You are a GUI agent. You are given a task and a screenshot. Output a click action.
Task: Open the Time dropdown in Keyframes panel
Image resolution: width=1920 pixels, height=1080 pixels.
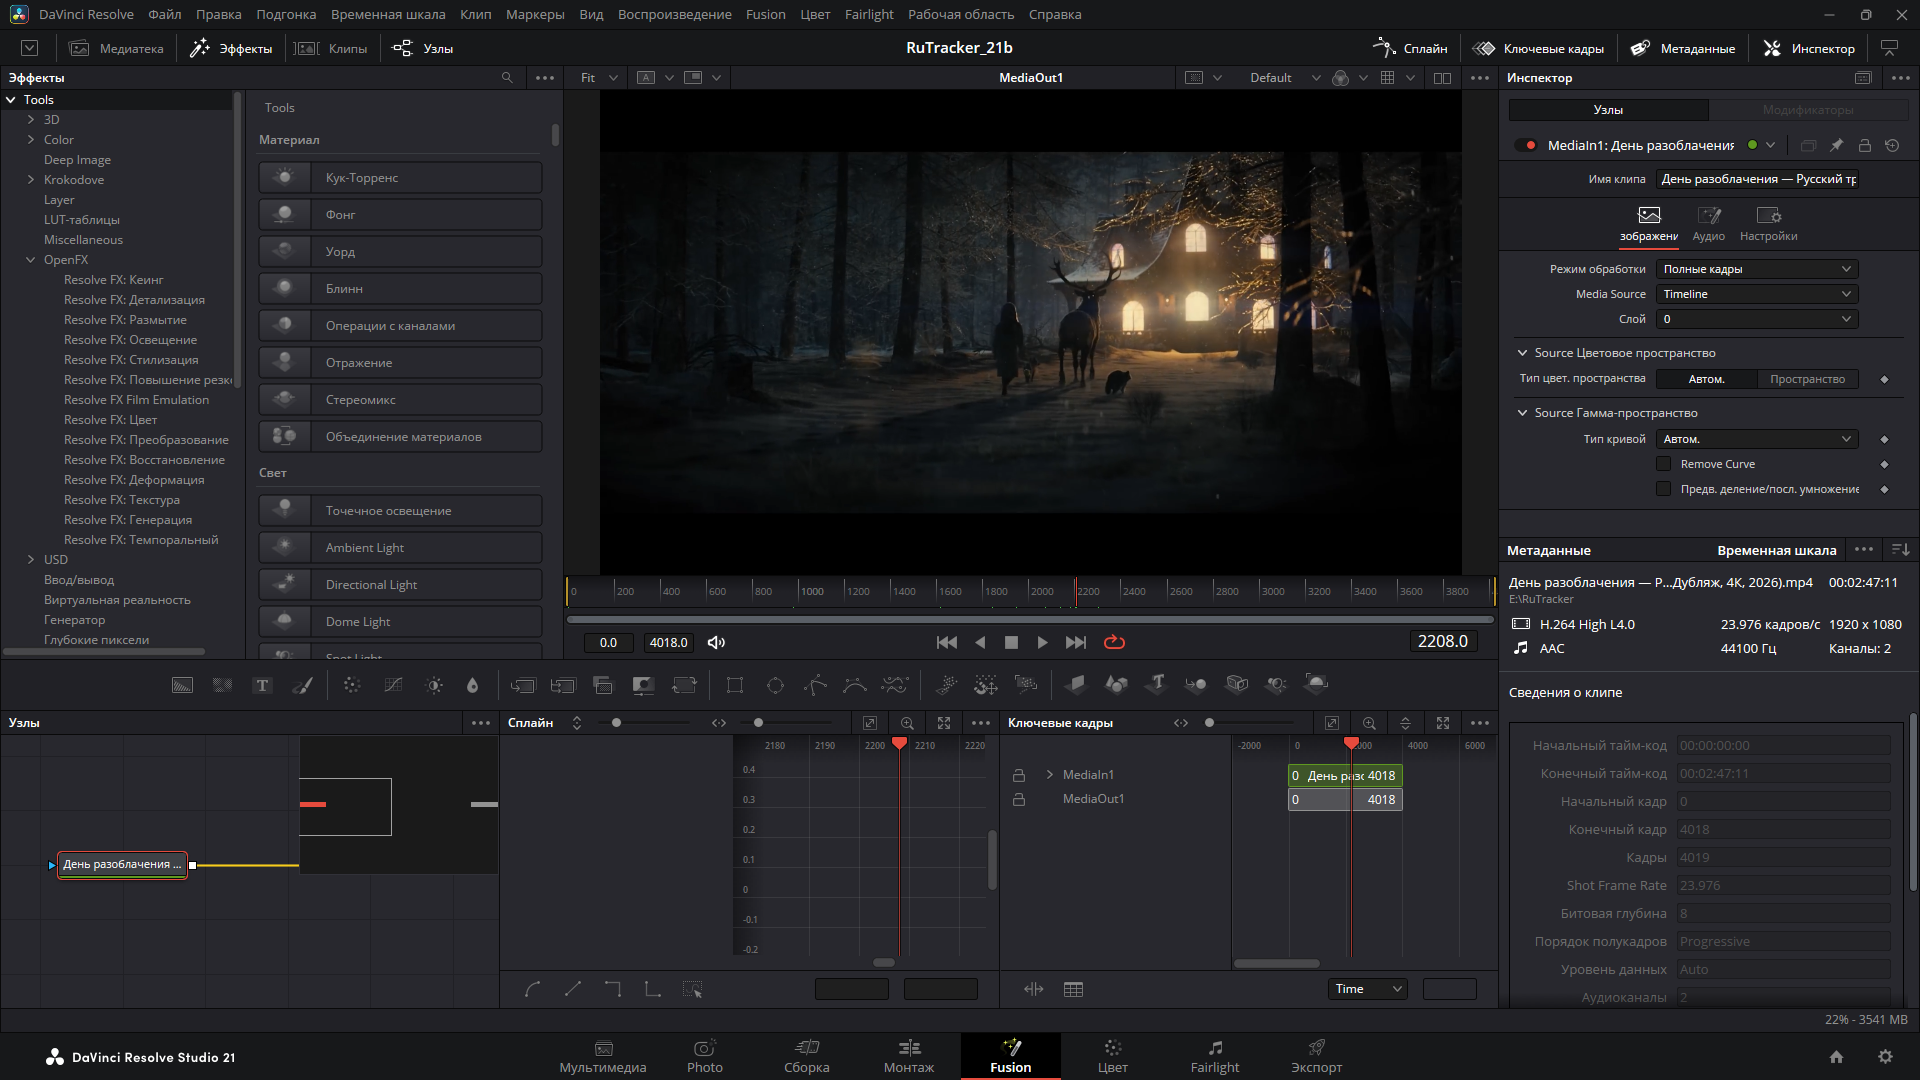pos(1368,989)
